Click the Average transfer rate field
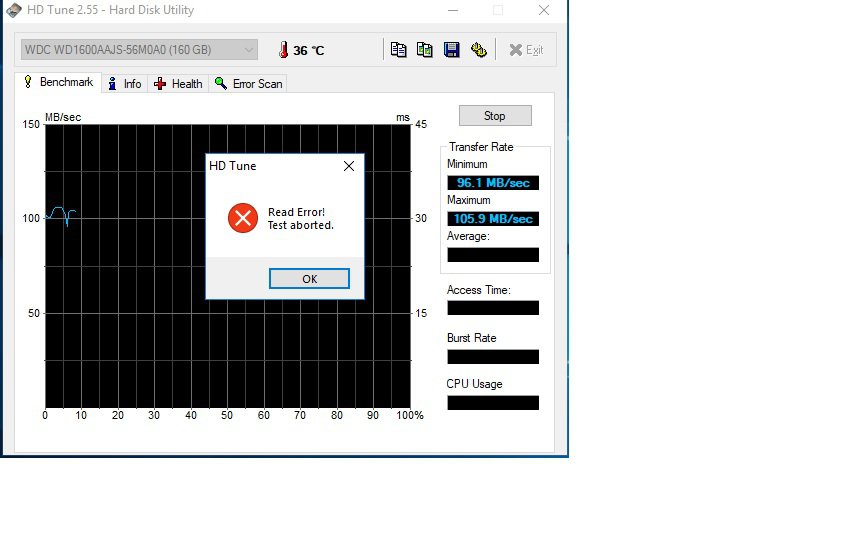864x540 pixels. (493, 255)
